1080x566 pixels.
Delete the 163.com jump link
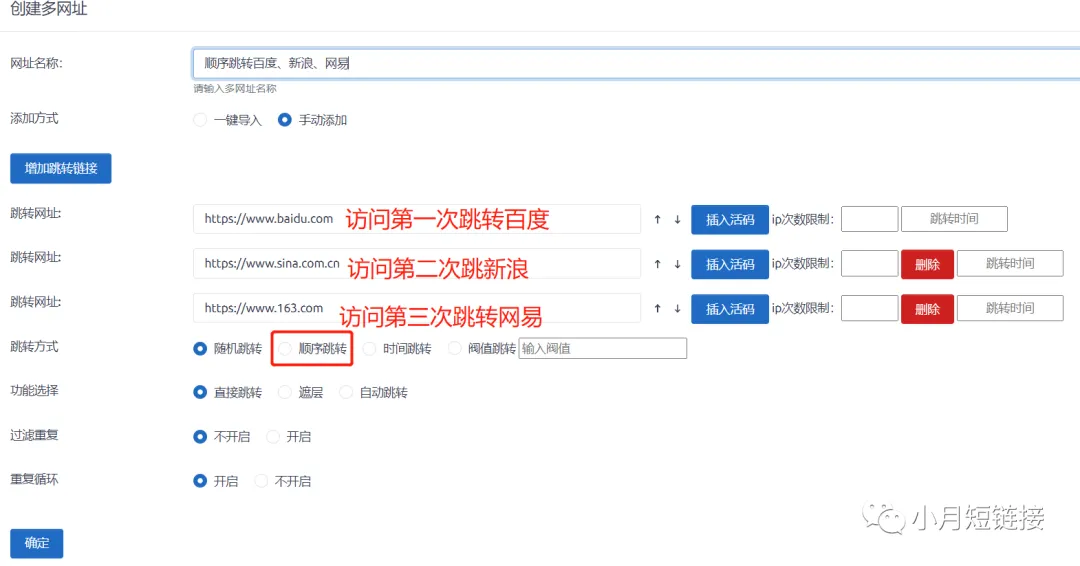coord(927,309)
